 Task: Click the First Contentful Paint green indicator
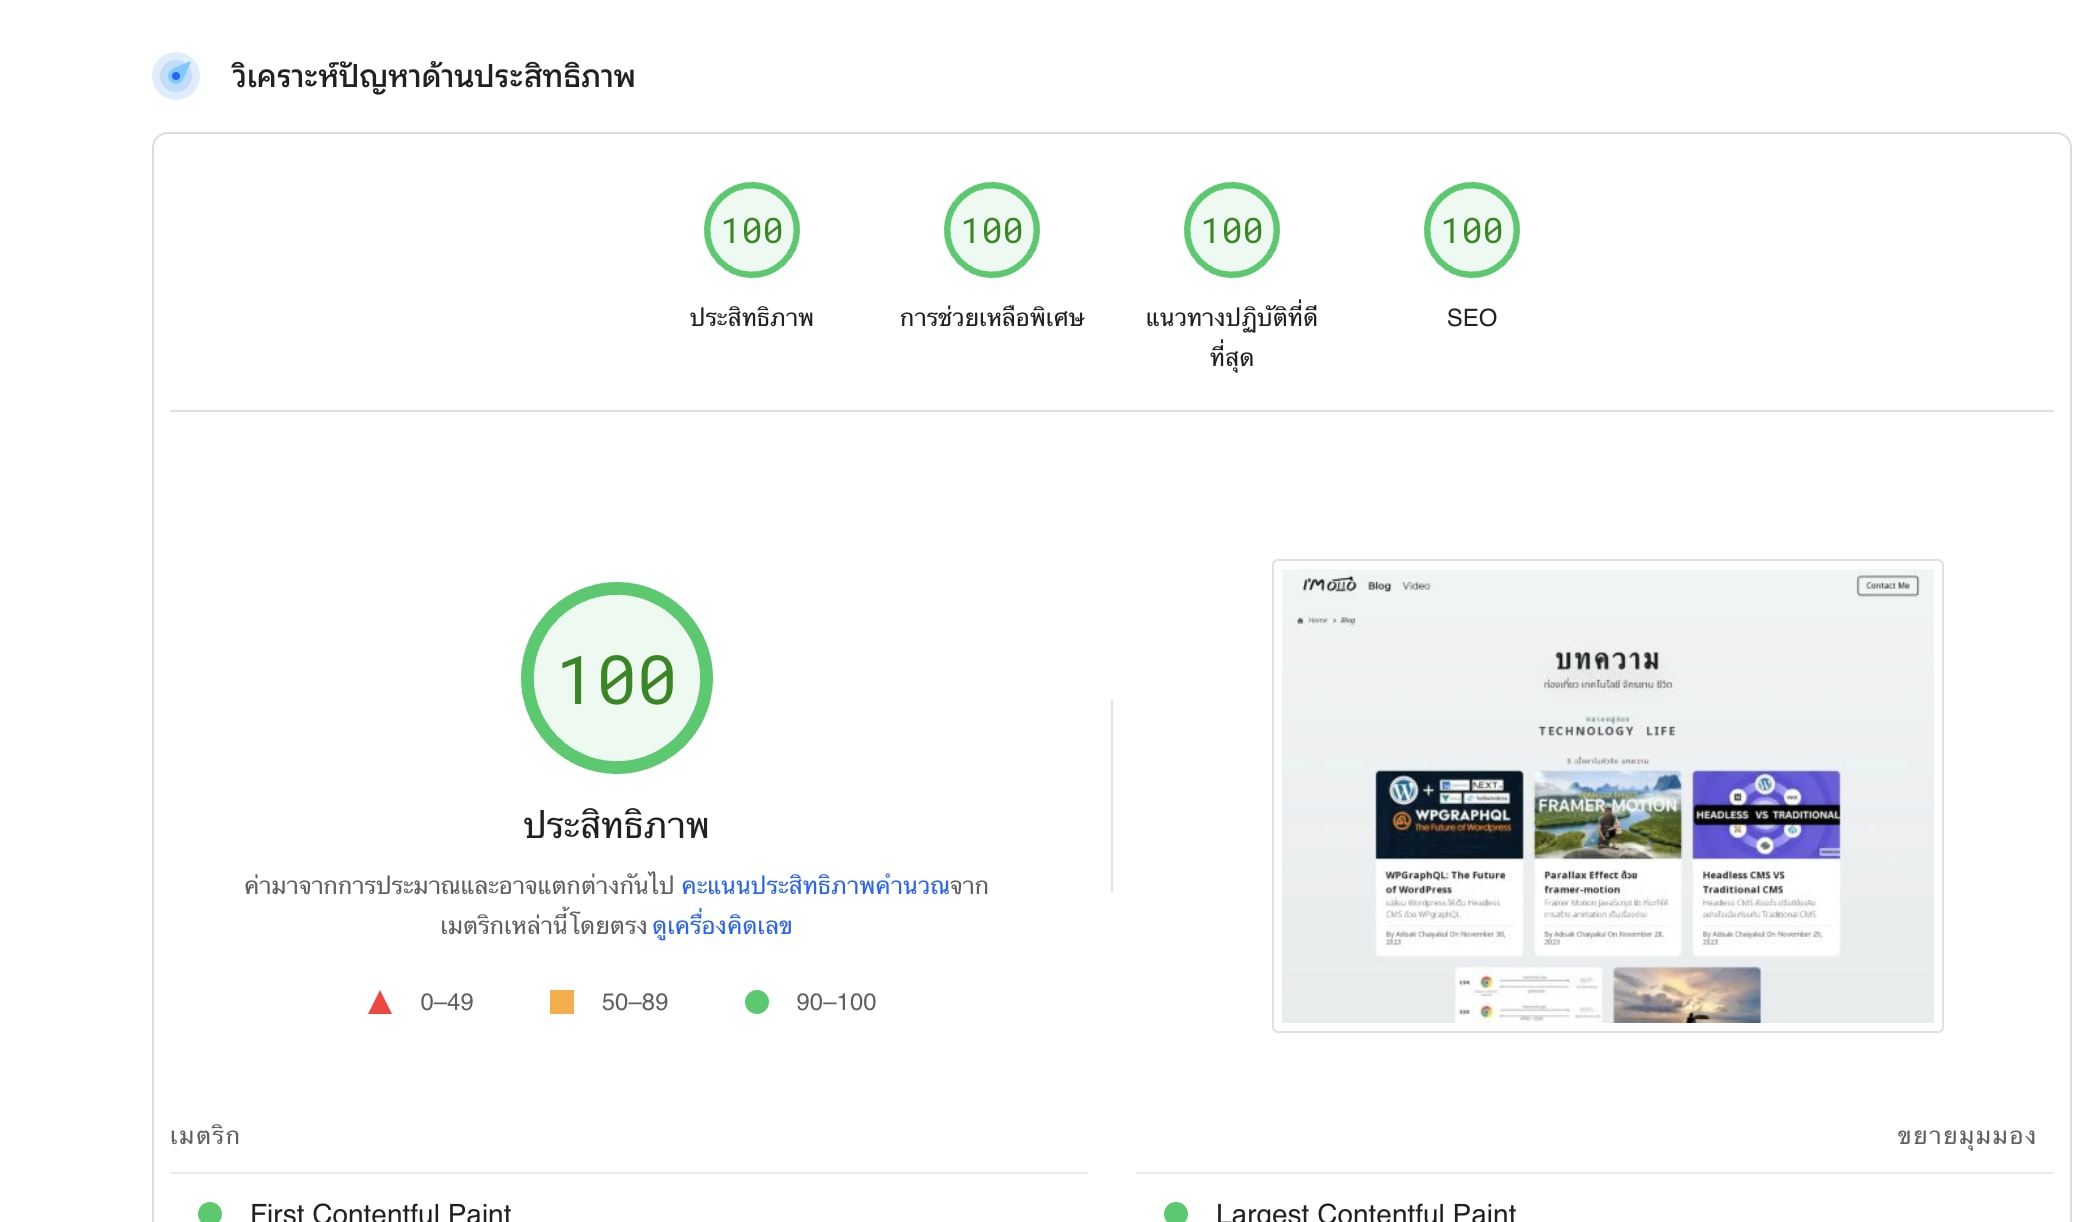(x=210, y=1212)
